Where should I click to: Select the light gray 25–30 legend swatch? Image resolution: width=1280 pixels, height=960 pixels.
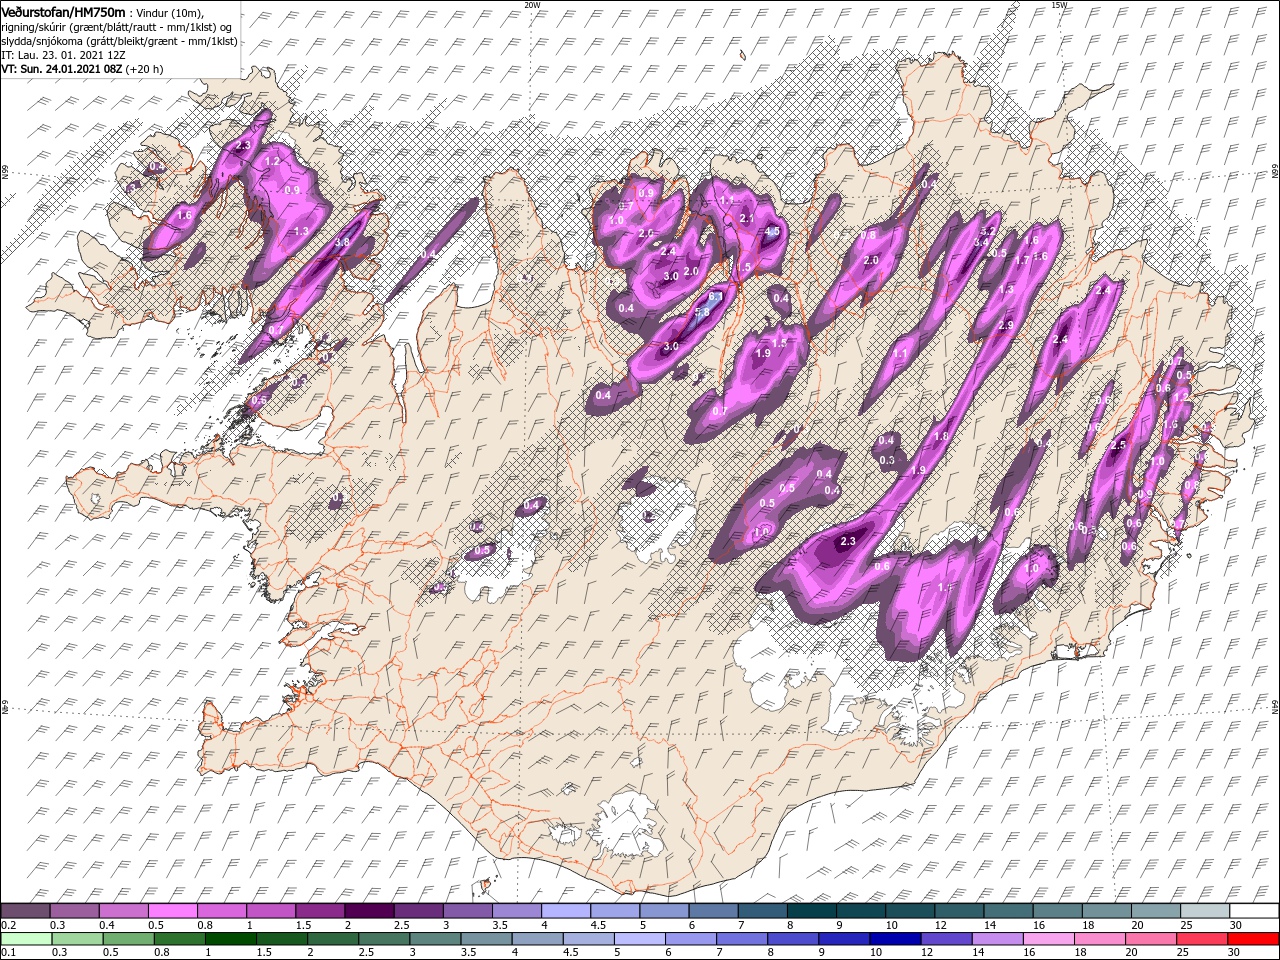coord(1204,911)
